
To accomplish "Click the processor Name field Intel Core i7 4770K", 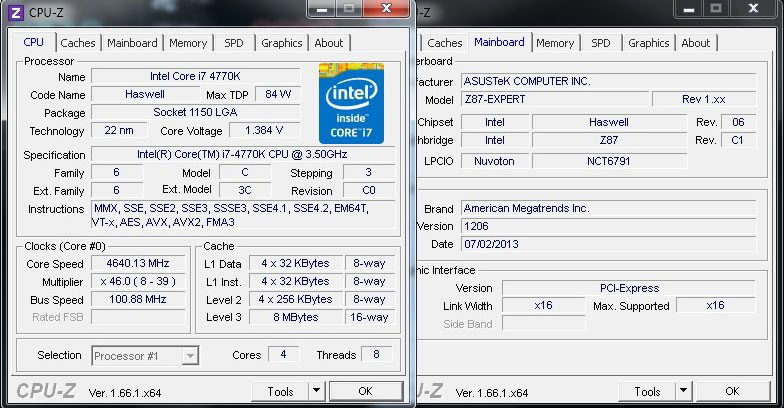I will click(x=196, y=76).
